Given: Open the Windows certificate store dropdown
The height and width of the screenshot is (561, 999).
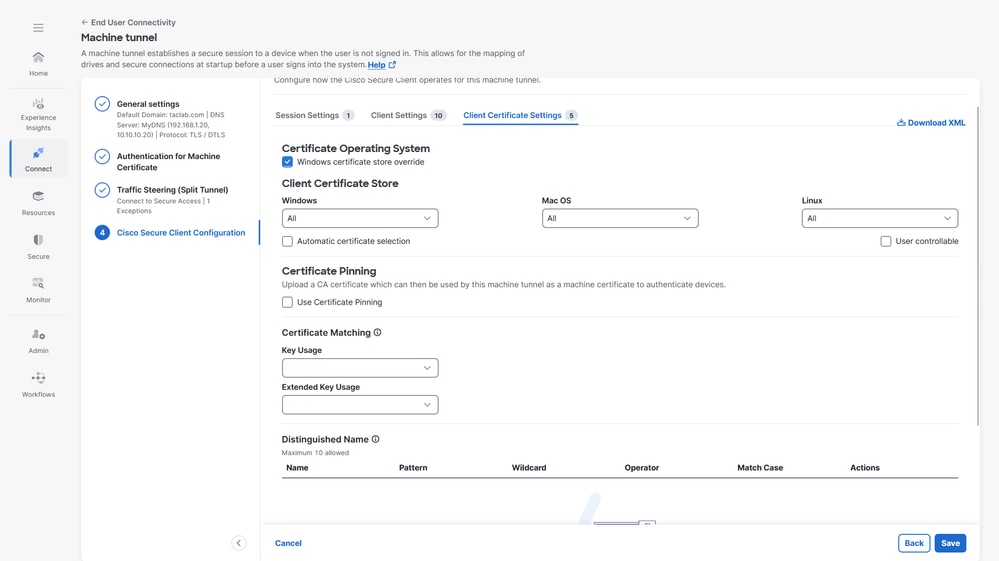Looking at the screenshot, I should coord(360,218).
